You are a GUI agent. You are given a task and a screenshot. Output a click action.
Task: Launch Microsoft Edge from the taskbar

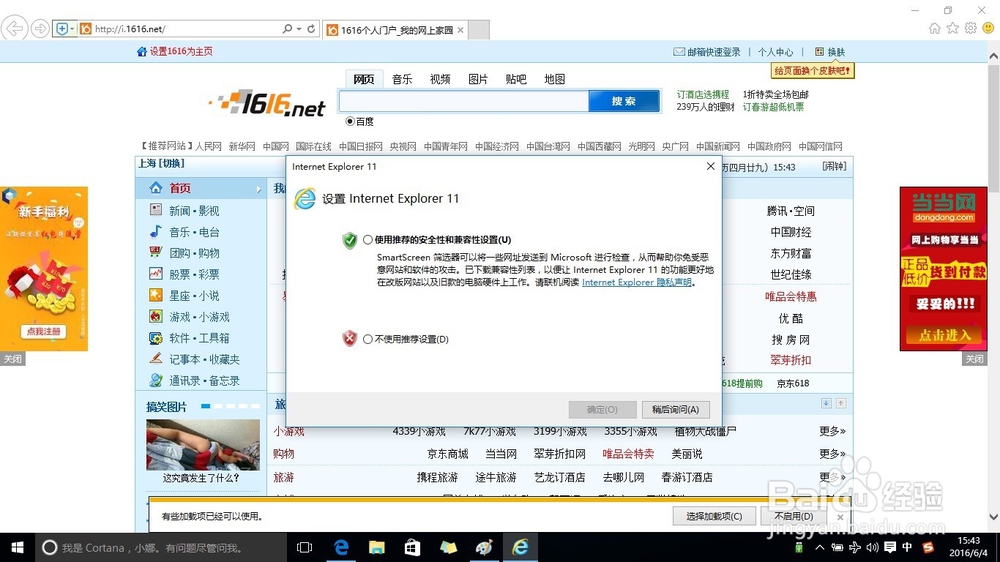coord(341,547)
